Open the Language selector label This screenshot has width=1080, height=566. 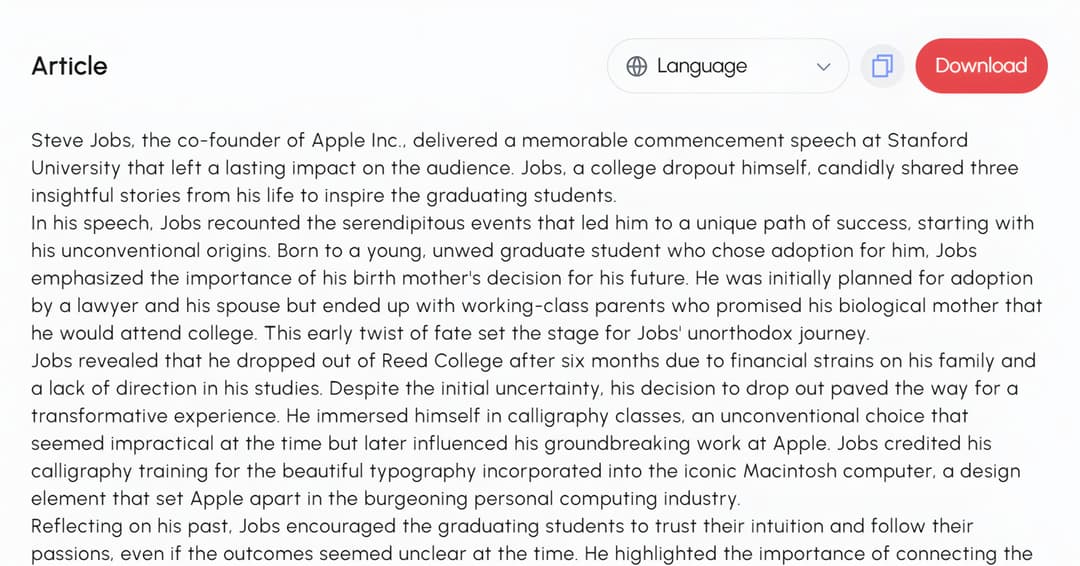(x=702, y=66)
